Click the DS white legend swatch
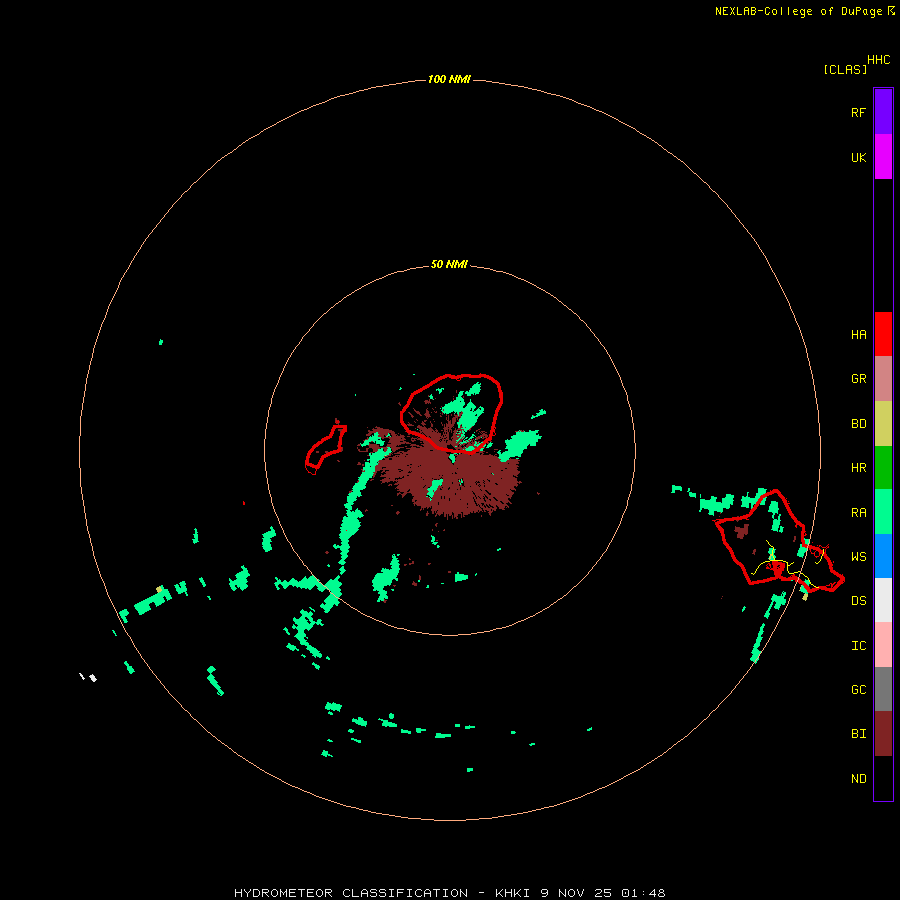 [883, 600]
